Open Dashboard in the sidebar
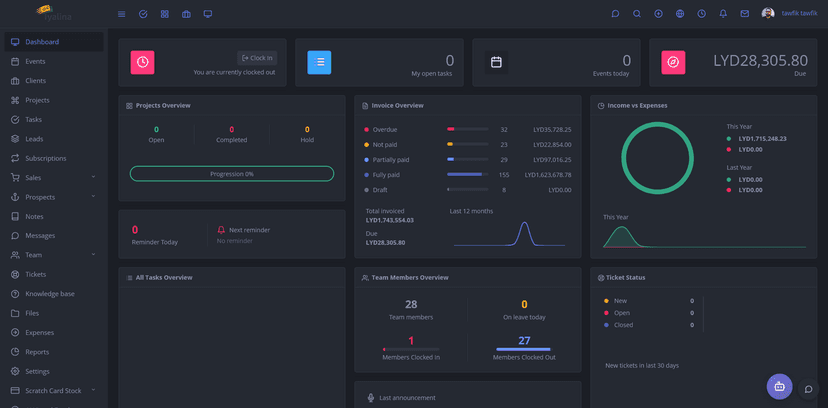The image size is (828, 408). tap(54, 42)
